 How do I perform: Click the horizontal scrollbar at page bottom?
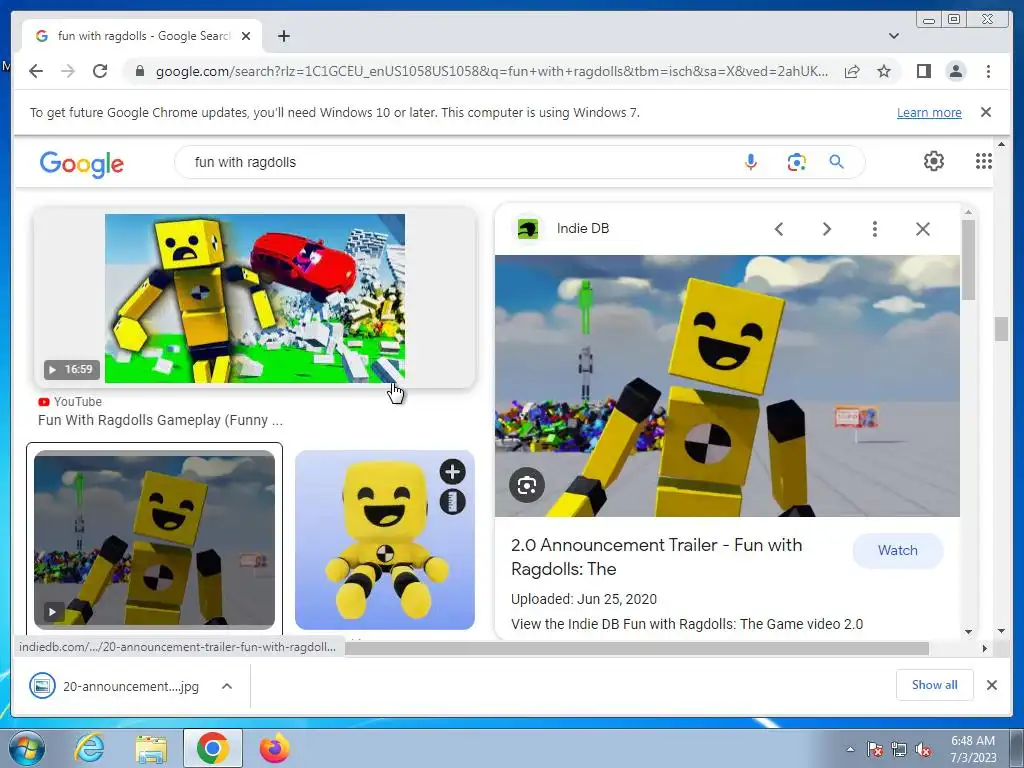pos(637,648)
